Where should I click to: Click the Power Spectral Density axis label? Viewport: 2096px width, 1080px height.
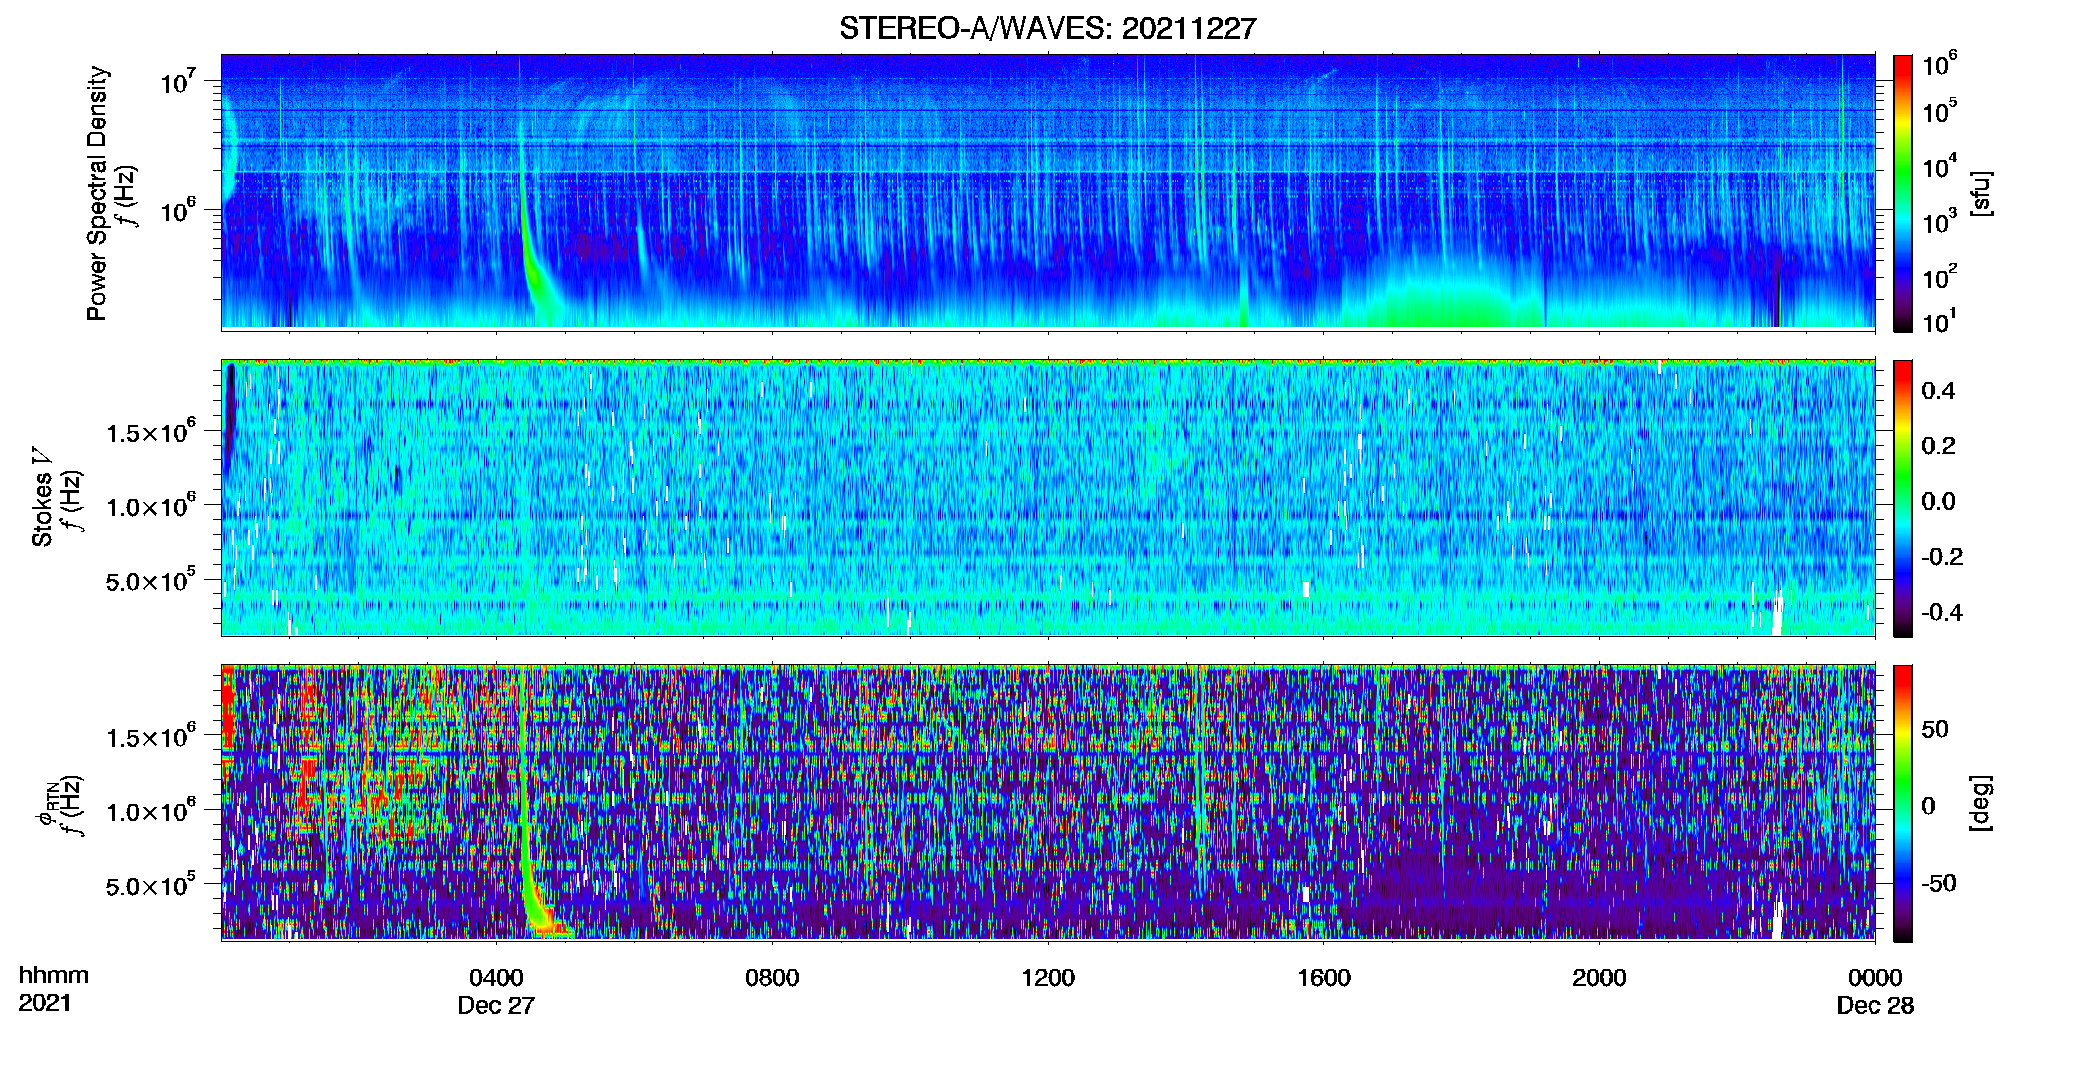click(97, 193)
